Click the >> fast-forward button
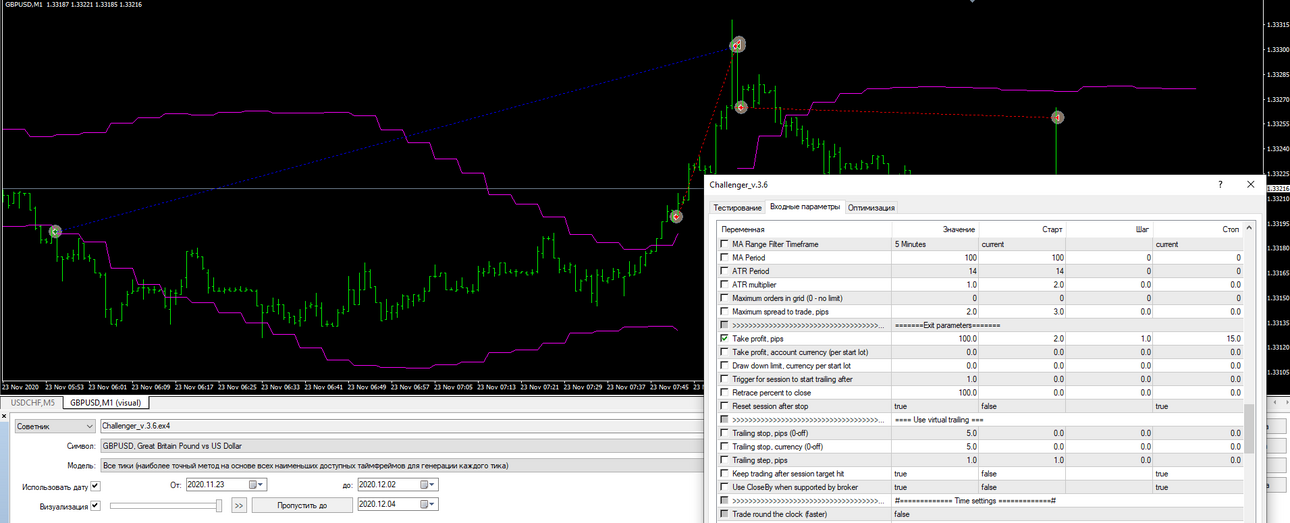Screen dimensions: 1290x523 click(239, 506)
